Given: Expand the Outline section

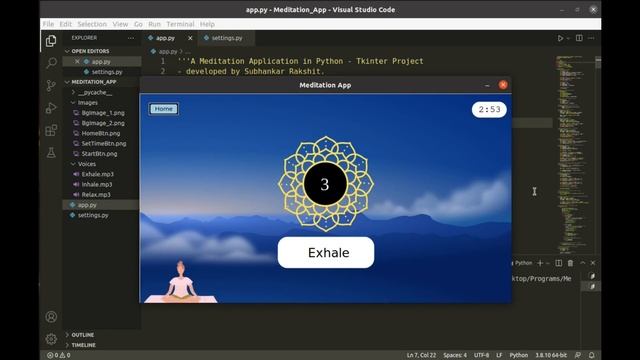Looking at the screenshot, I should [x=67, y=335].
